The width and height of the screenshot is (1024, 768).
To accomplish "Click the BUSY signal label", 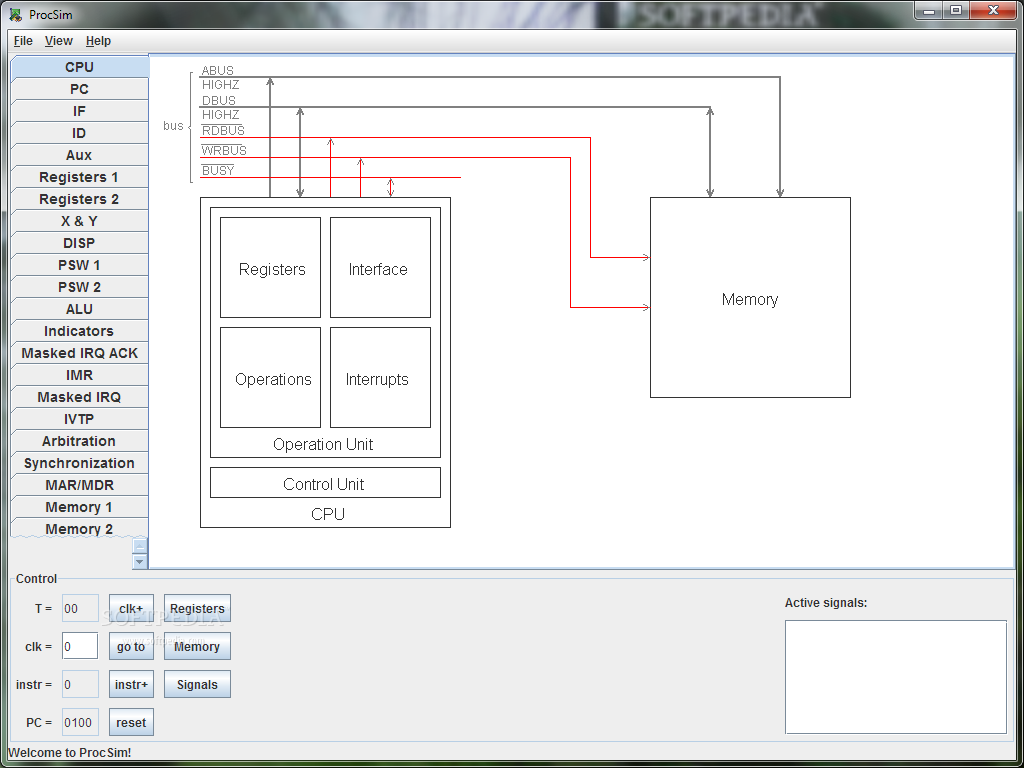I will 218,170.
